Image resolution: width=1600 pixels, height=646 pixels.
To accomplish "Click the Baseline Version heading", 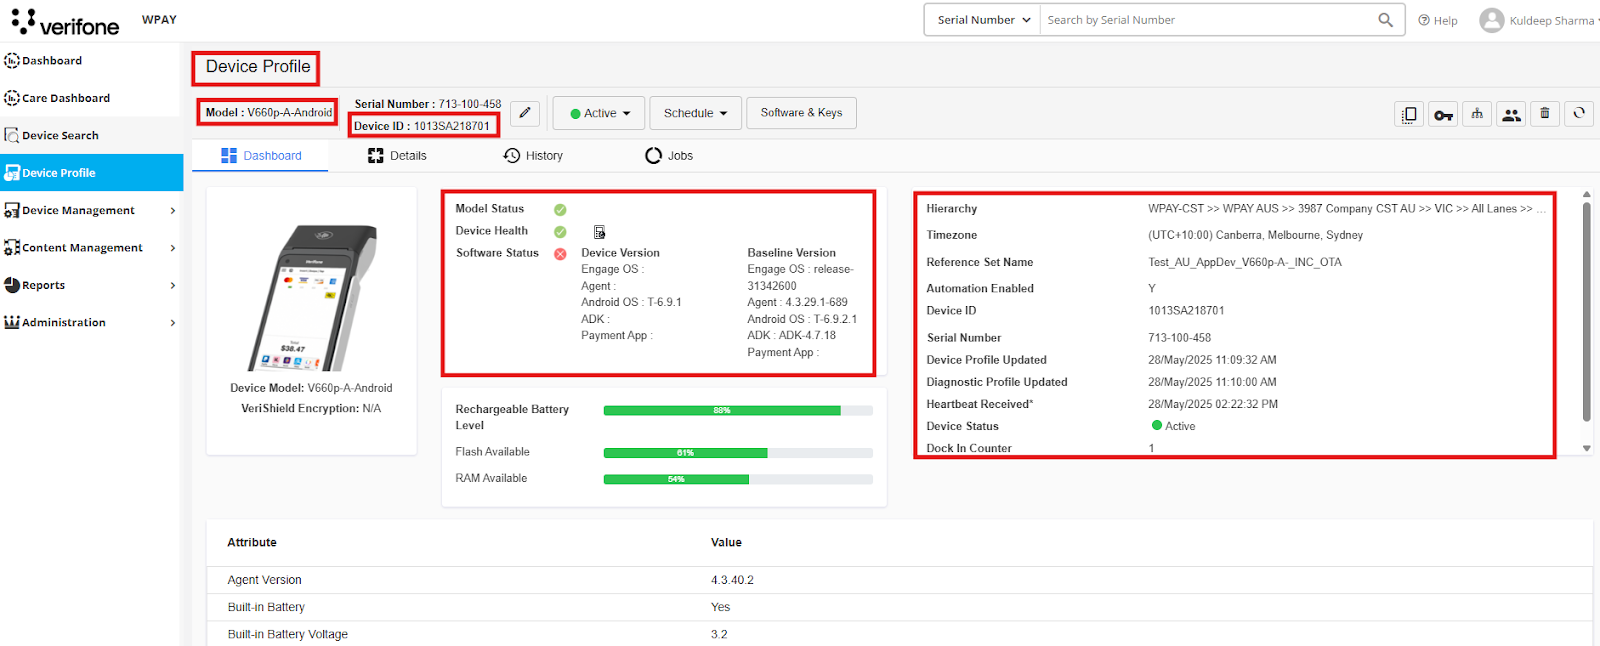I will (x=791, y=253).
